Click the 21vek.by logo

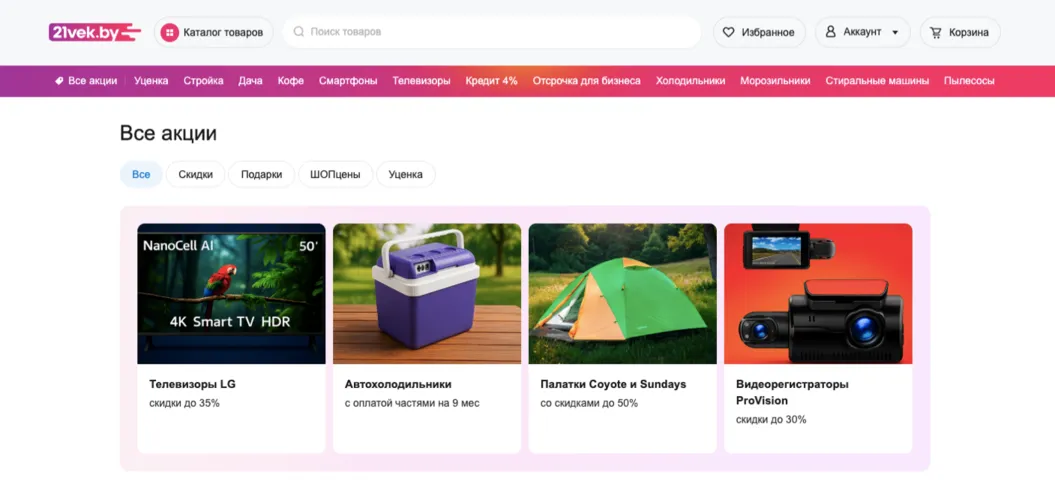[95, 32]
